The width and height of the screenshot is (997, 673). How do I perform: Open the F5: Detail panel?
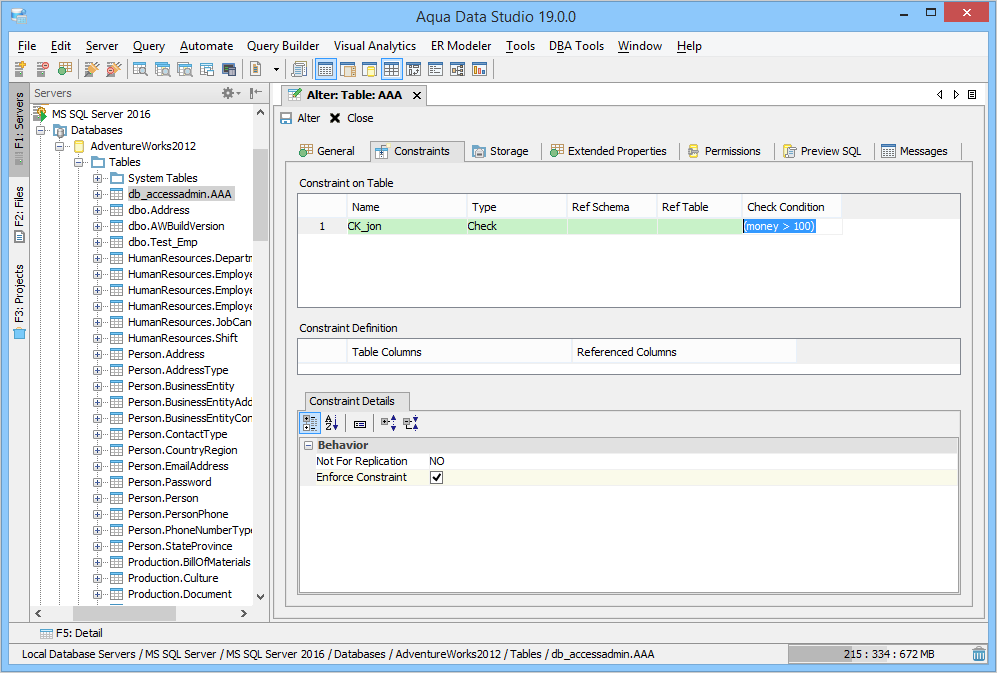click(x=71, y=633)
